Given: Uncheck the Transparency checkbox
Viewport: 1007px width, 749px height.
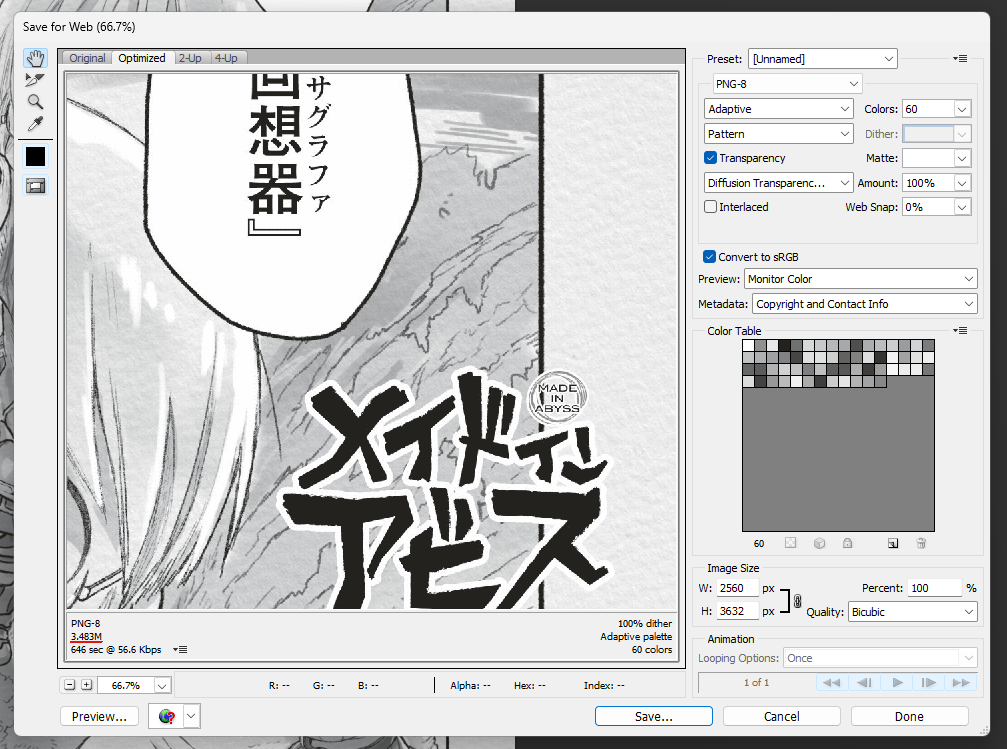Looking at the screenshot, I should coord(710,157).
